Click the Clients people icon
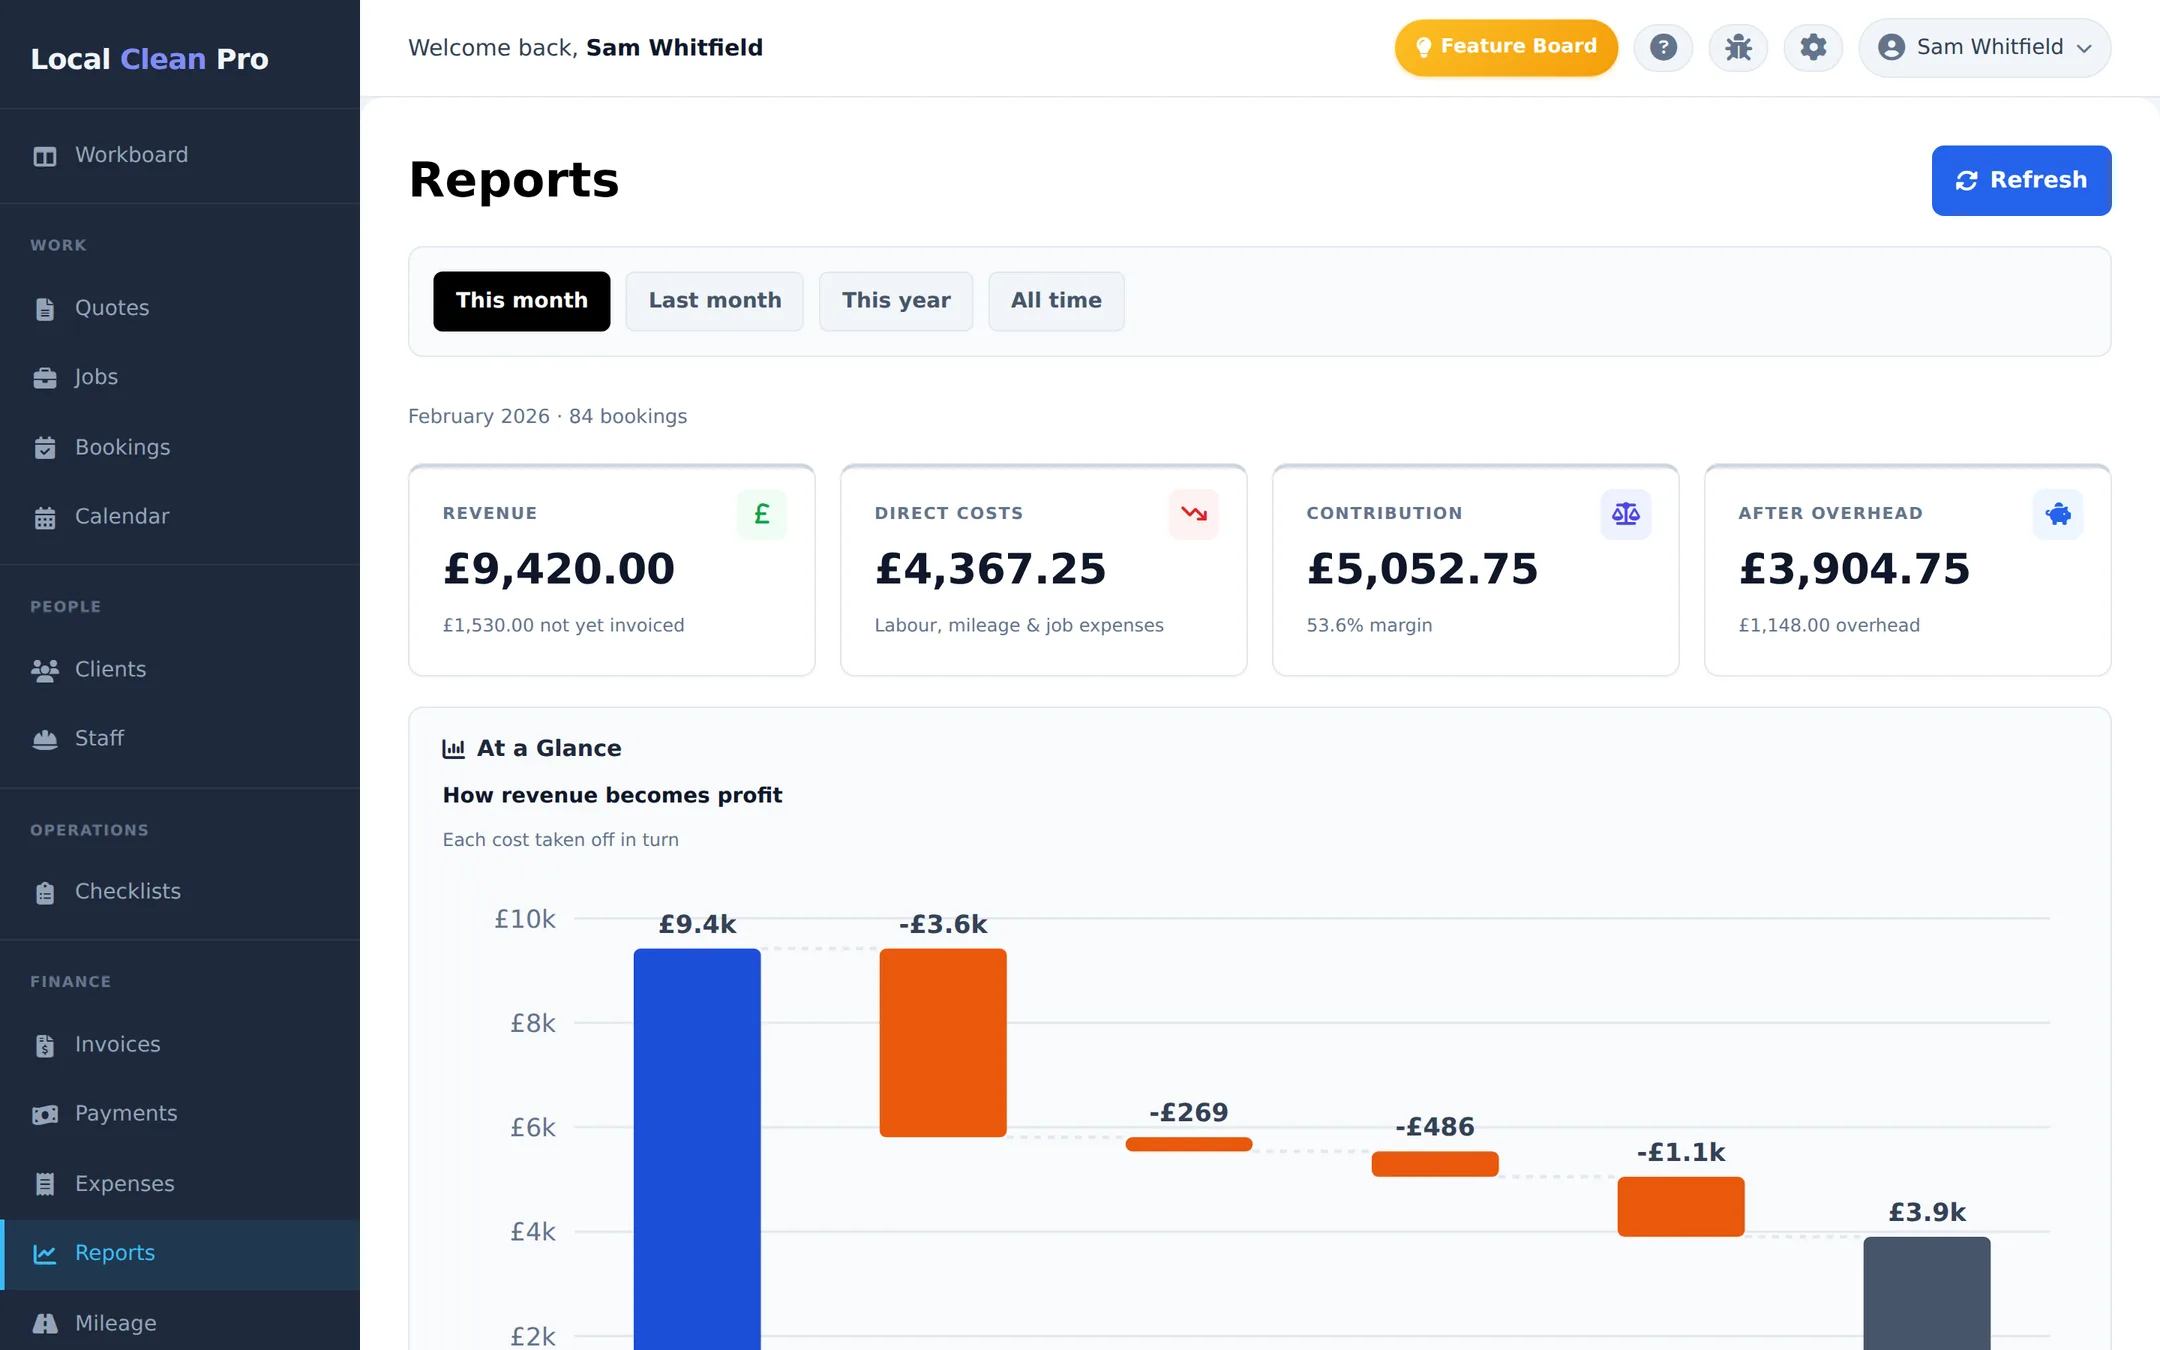Image resolution: width=2160 pixels, height=1350 pixels. pos(45,670)
